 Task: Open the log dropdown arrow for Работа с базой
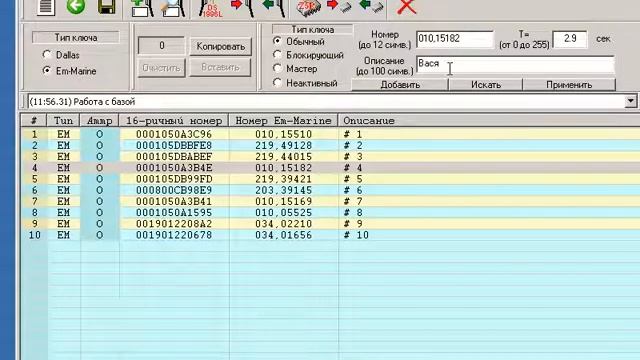pos(631,101)
